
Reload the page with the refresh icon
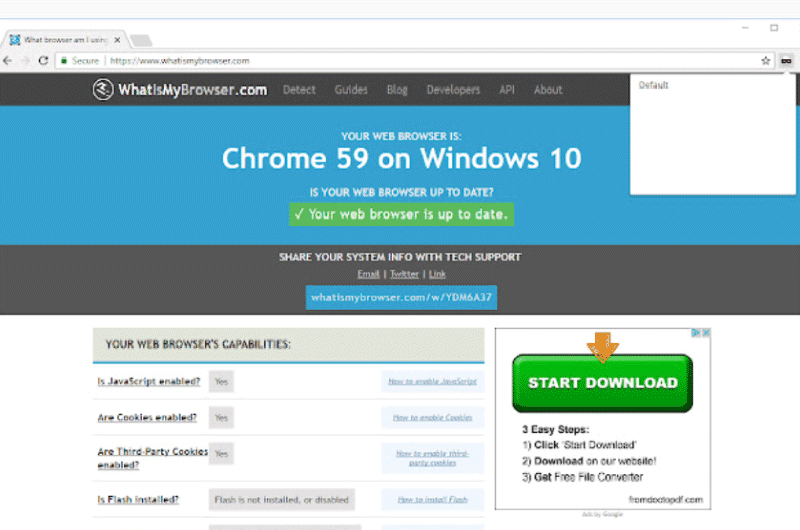[x=43, y=61]
